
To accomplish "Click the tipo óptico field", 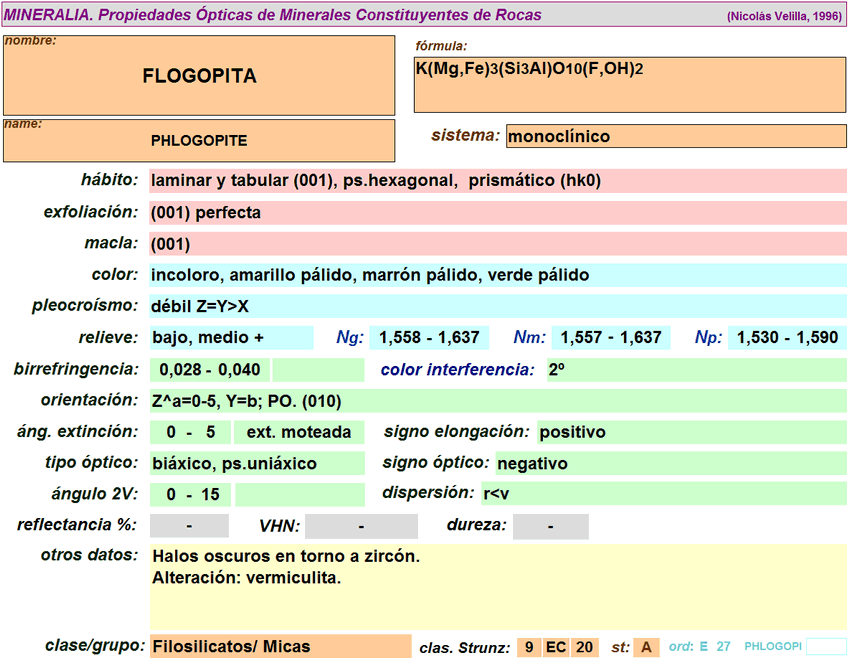I will (257, 463).
